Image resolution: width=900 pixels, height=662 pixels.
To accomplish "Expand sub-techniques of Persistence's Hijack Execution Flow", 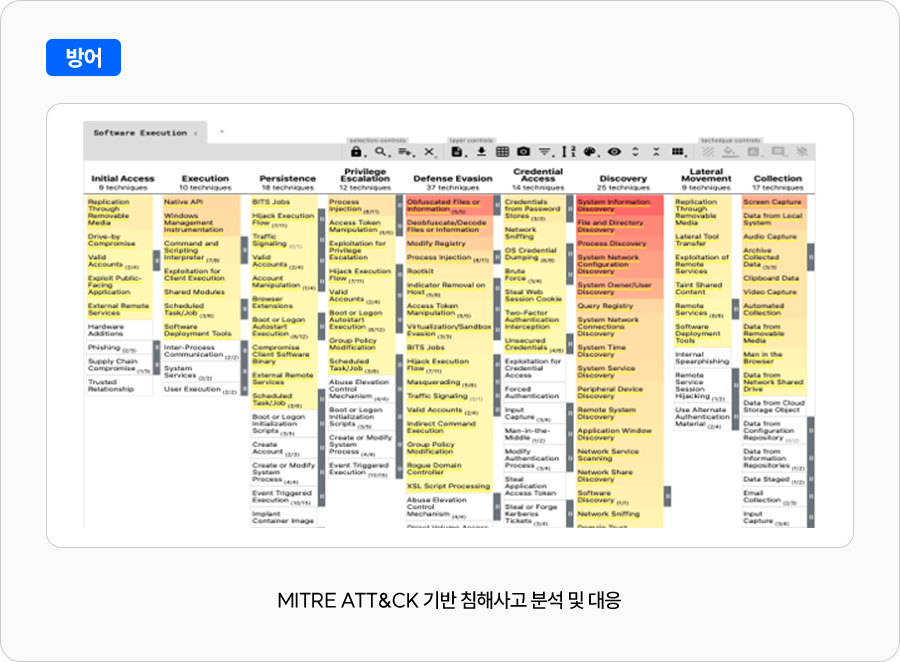I will coord(321,219).
